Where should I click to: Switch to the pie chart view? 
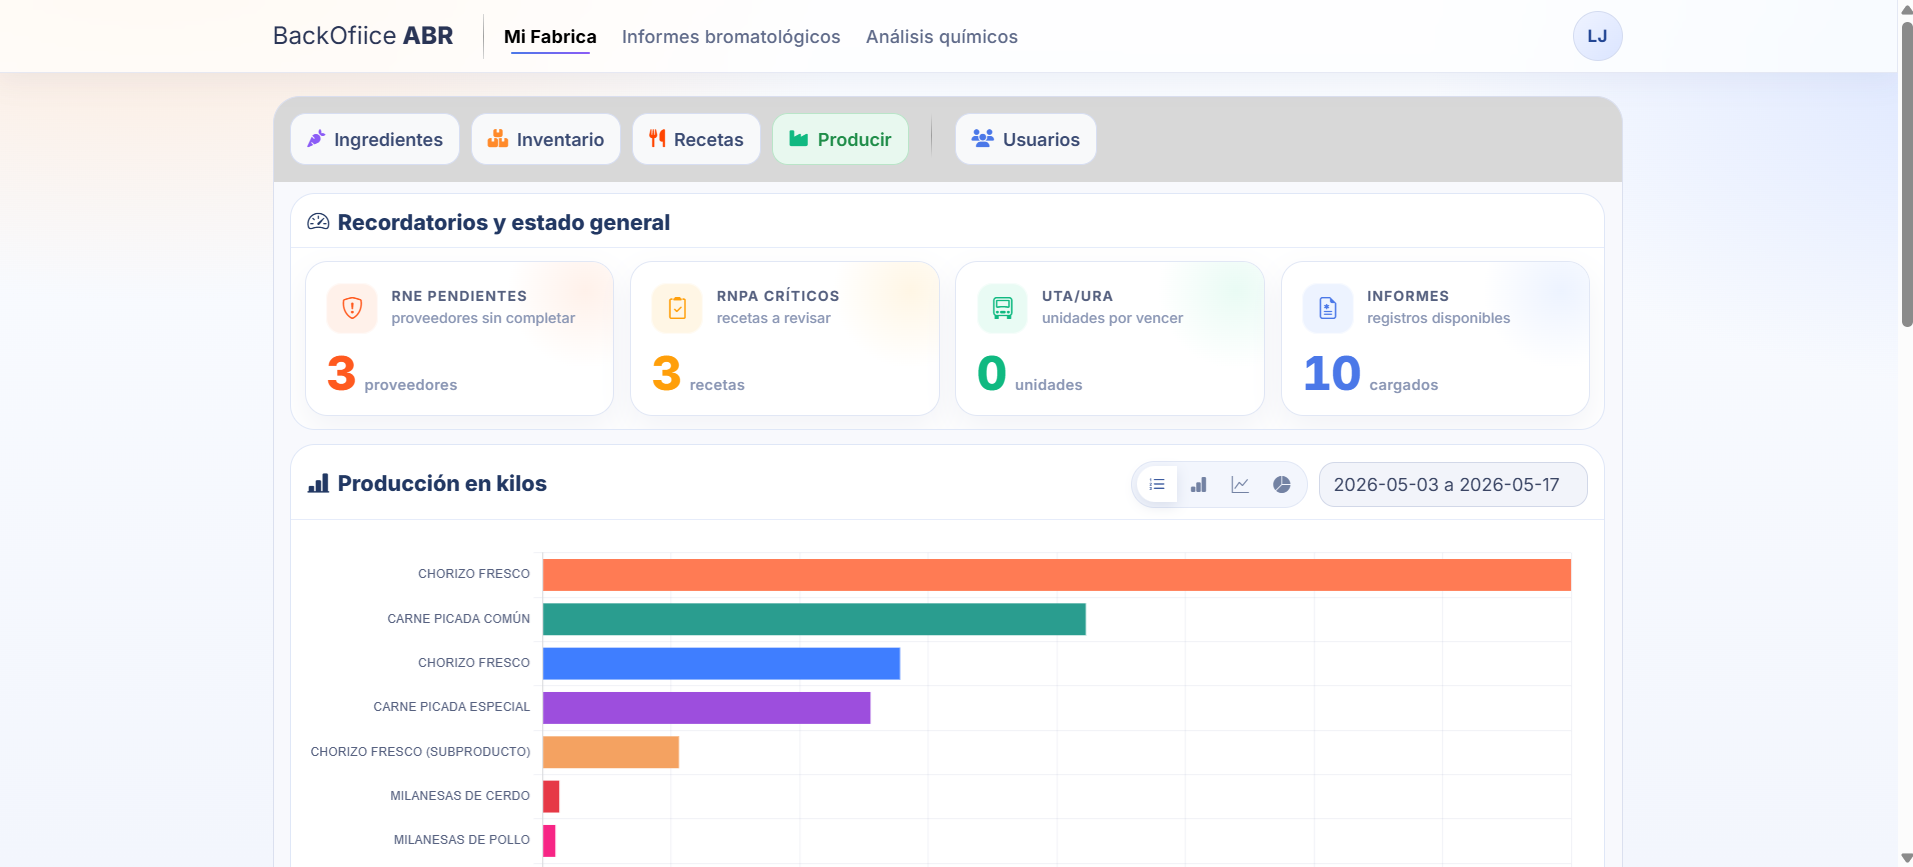pyautogui.click(x=1282, y=485)
